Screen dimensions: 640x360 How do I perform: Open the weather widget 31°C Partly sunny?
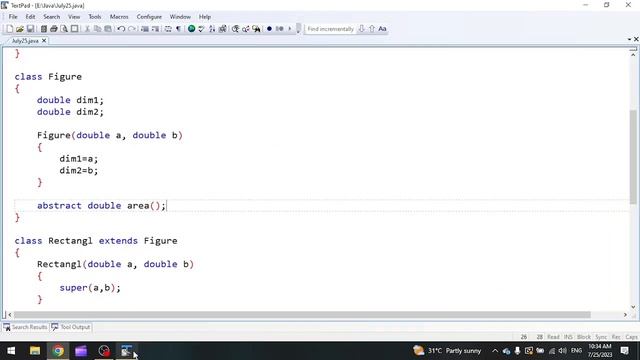tap(447, 351)
